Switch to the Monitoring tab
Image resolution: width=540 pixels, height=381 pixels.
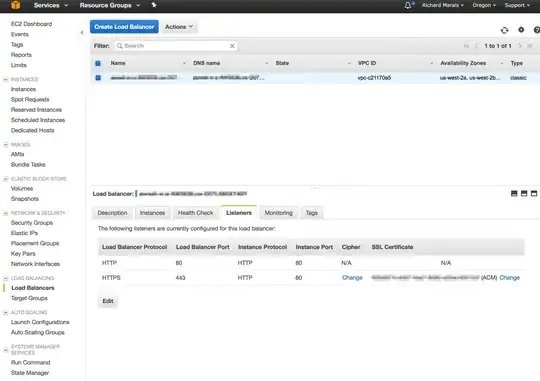(279, 213)
